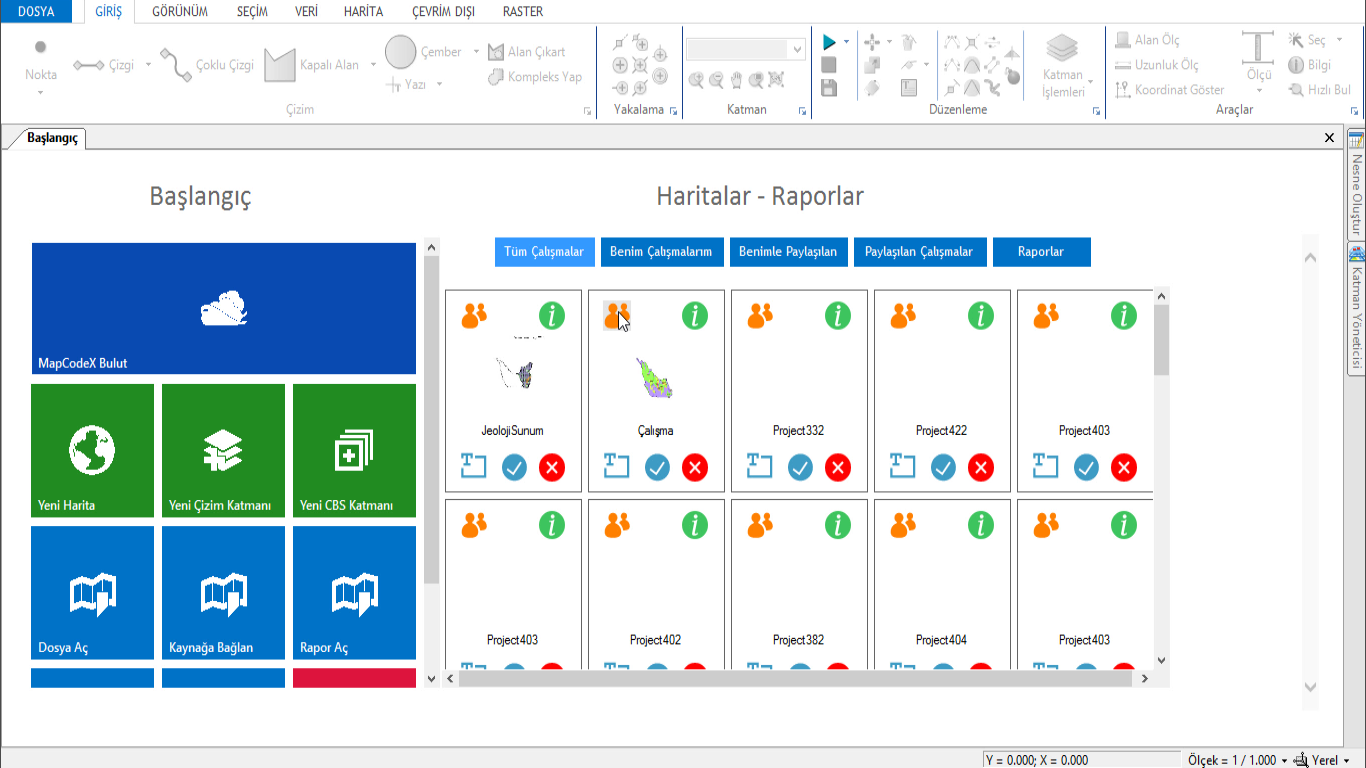
Task: Click the share users icon on Project422 card
Action: [x=903, y=316]
